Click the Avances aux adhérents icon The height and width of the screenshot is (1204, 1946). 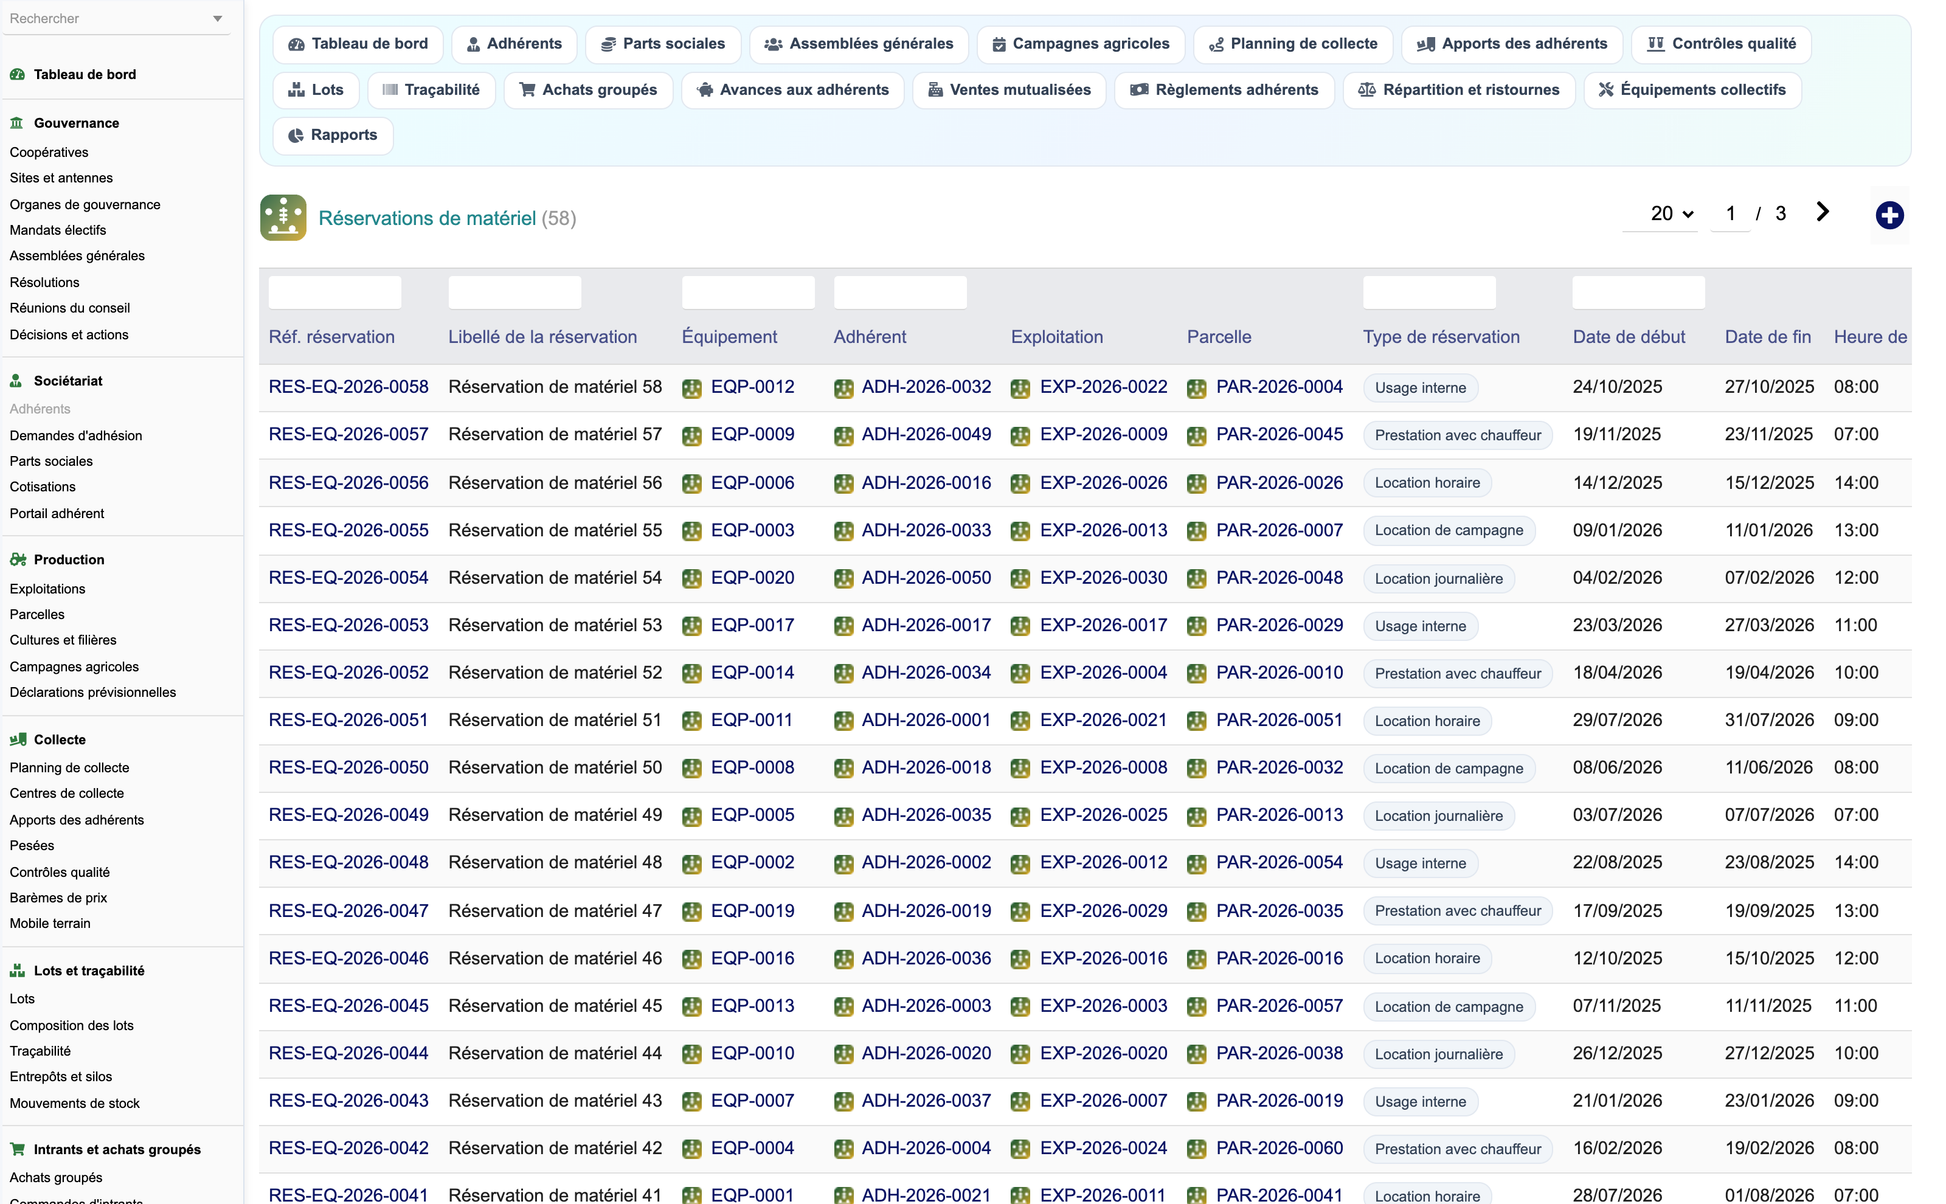705,90
